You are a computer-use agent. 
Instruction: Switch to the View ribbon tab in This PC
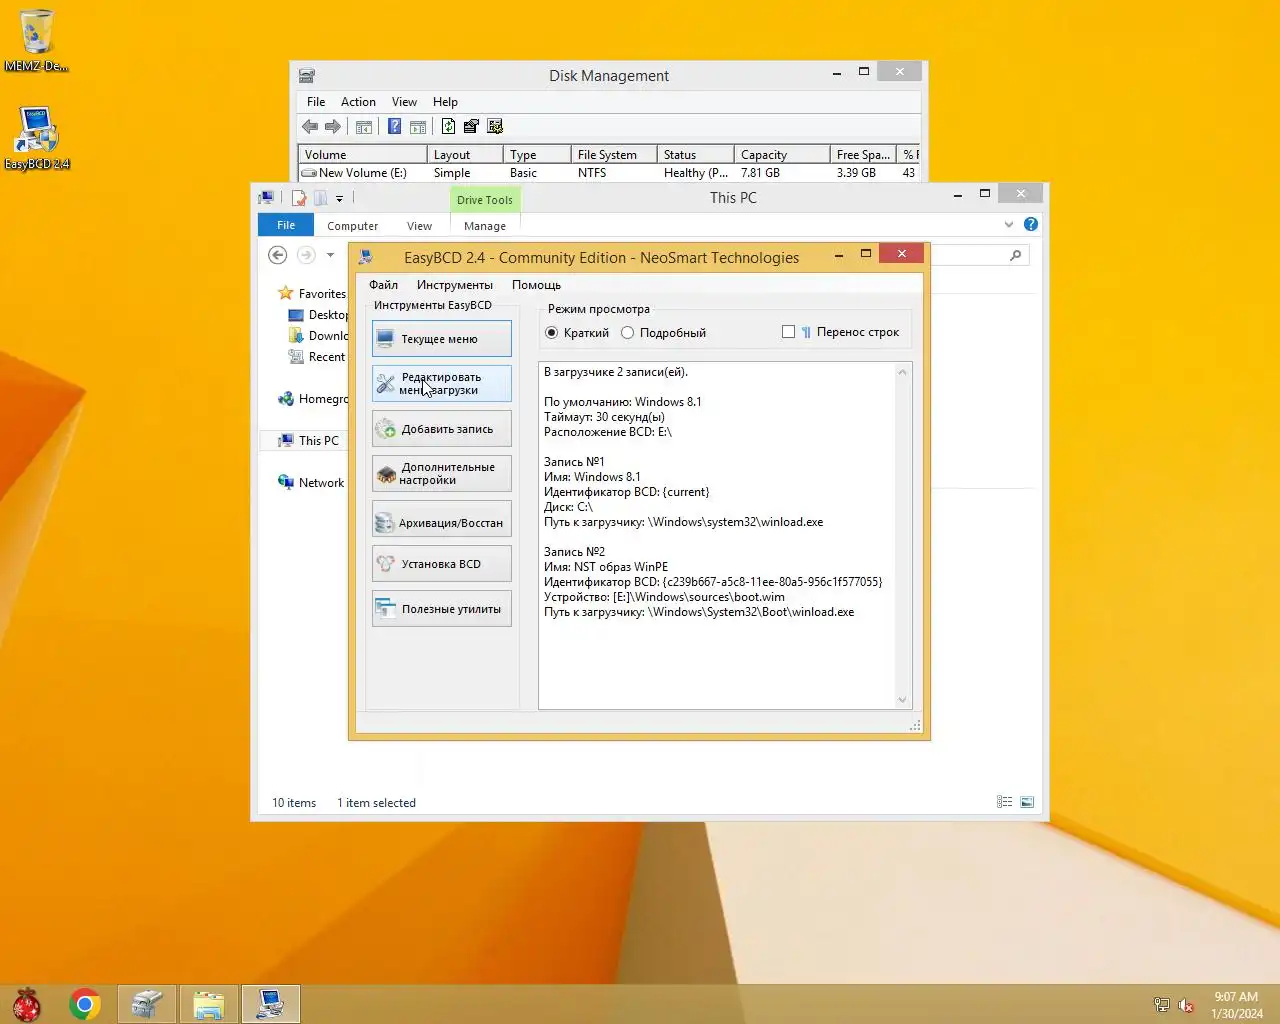pyautogui.click(x=420, y=226)
